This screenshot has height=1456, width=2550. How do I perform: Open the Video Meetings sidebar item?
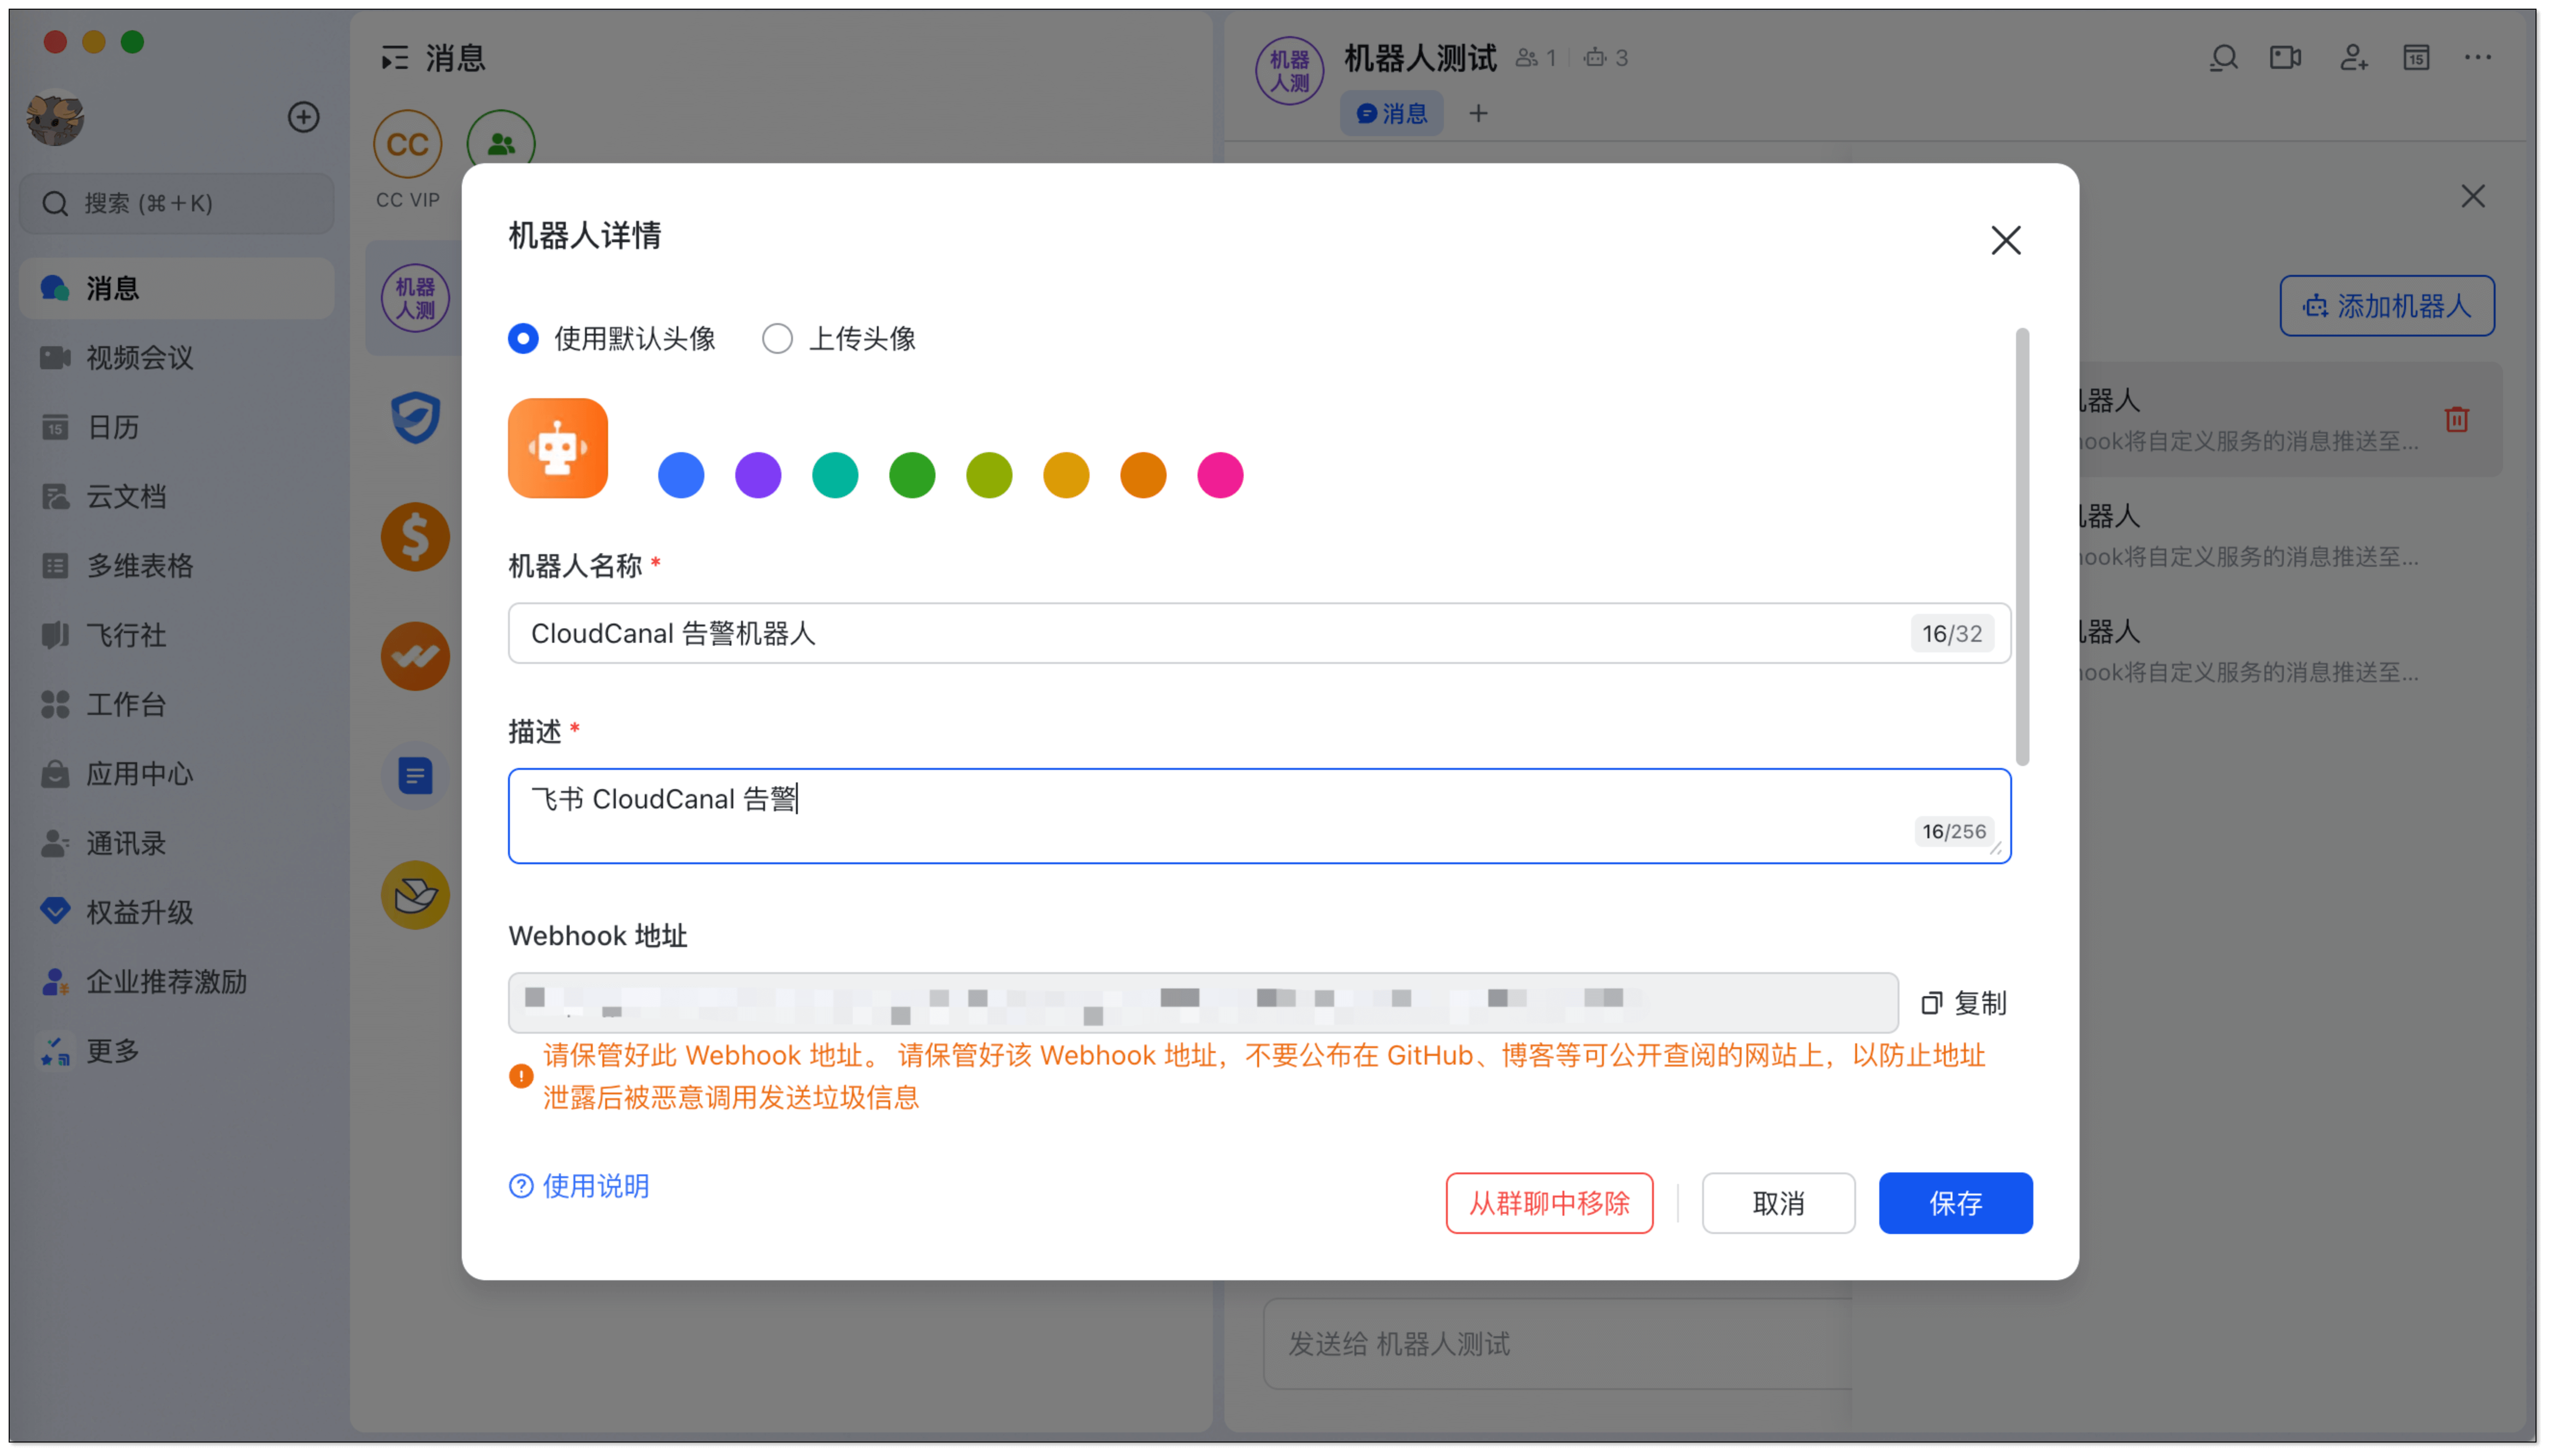tap(139, 358)
